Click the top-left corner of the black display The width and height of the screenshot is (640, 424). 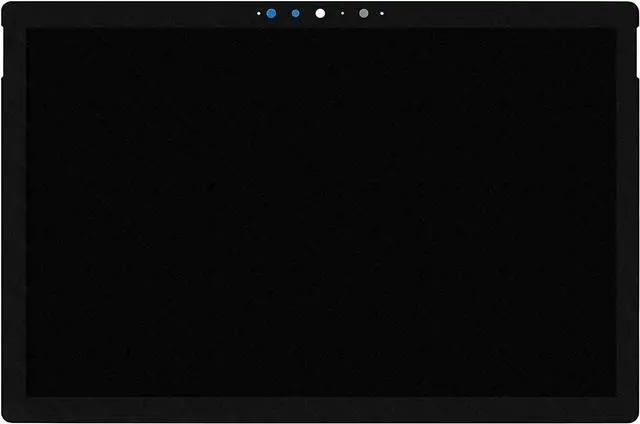pos(27,29)
